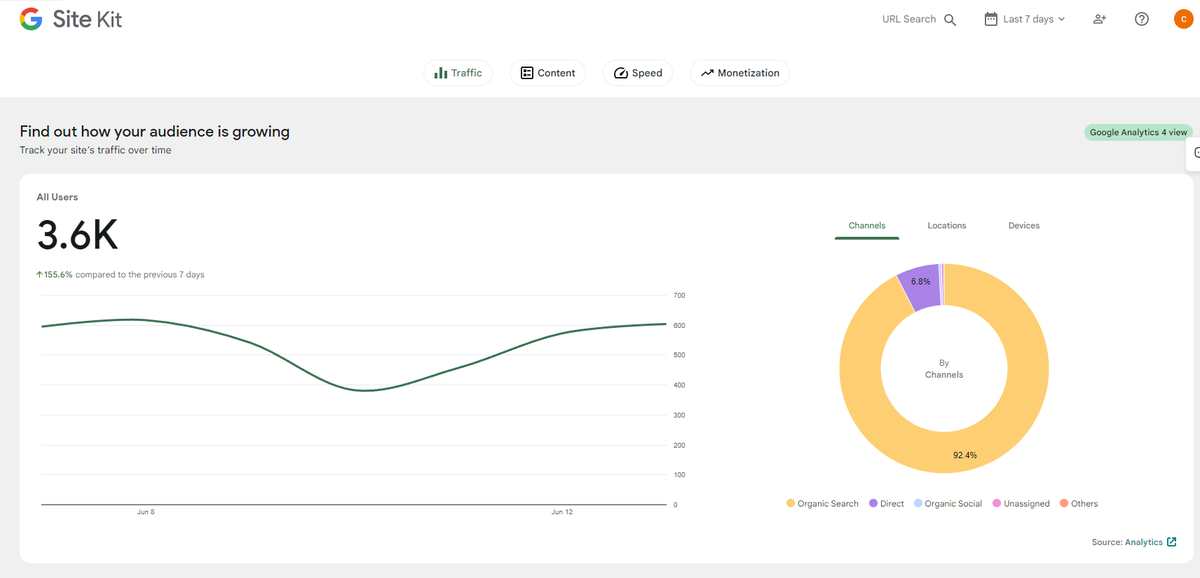Click the calendar icon beside Last 7 days

991,19
